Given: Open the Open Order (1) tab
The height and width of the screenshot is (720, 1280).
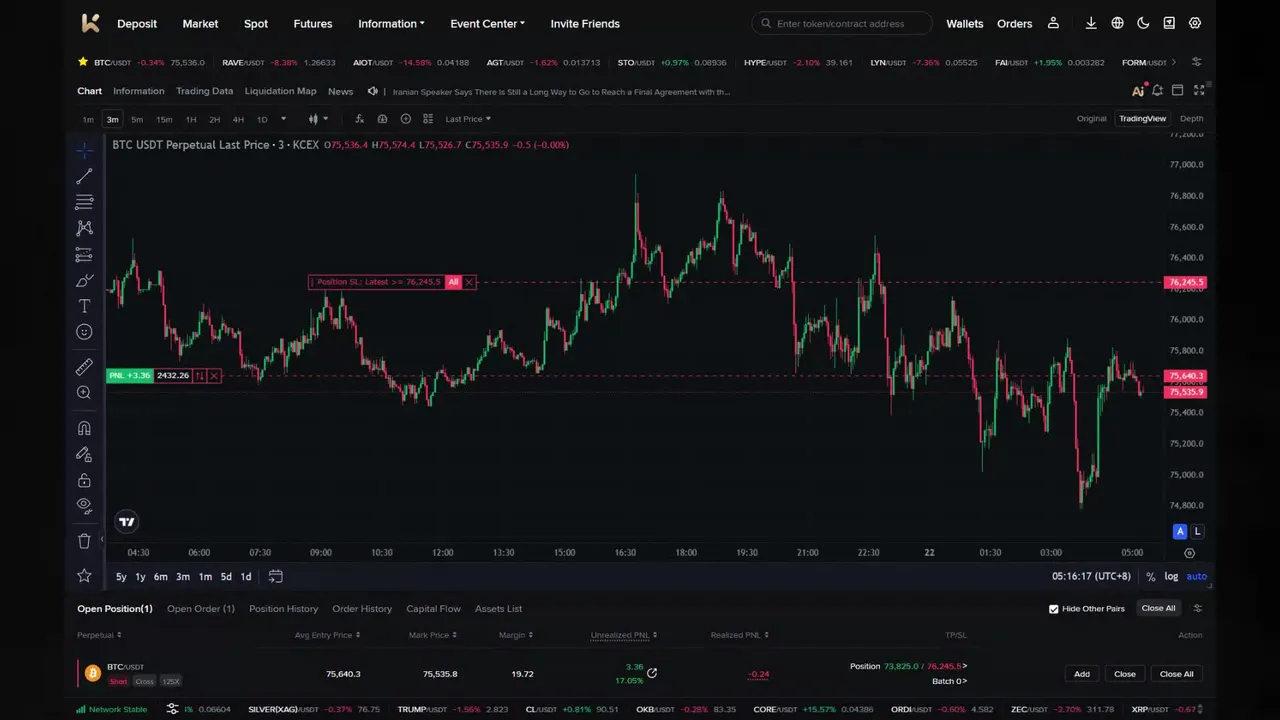Looking at the screenshot, I should click(x=201, y=608).
